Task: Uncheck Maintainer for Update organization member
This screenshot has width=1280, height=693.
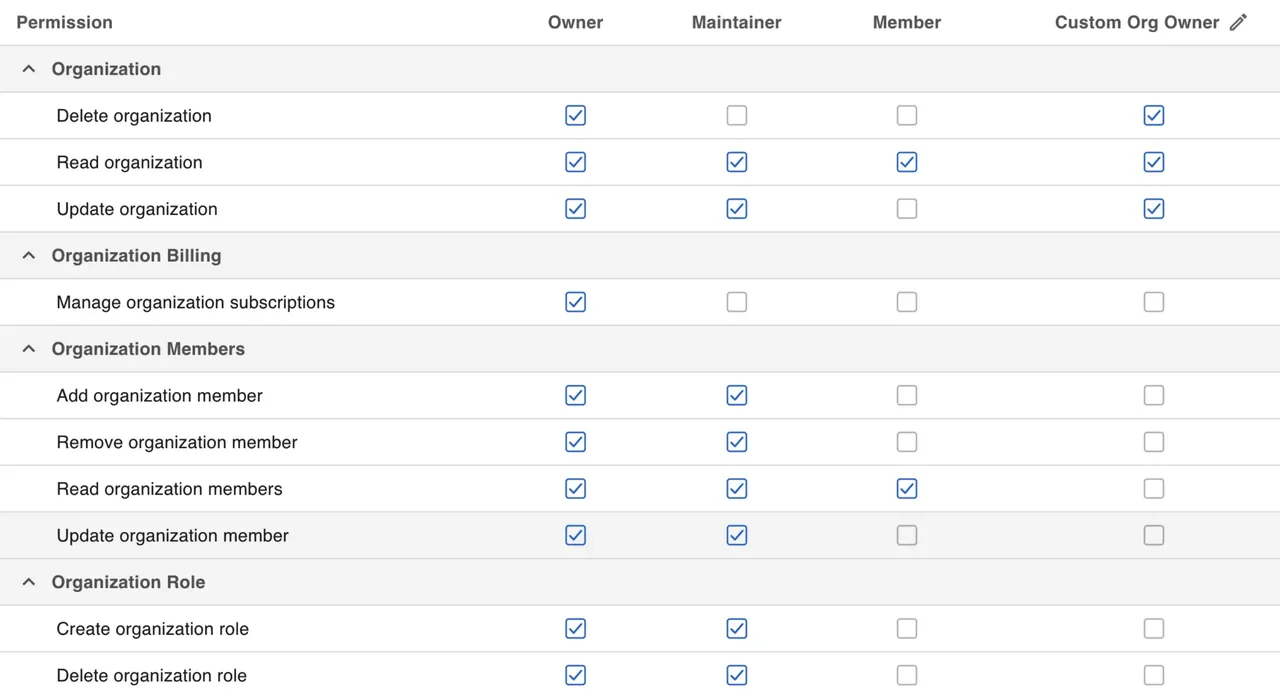Action: [x=737, y=536]
